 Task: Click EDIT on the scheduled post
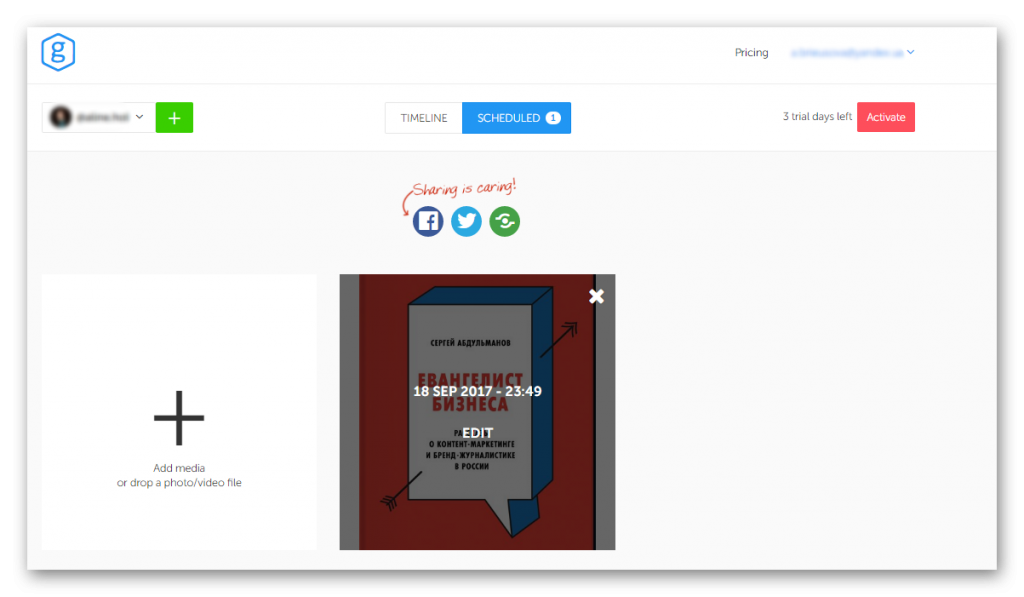pos(477,433)
